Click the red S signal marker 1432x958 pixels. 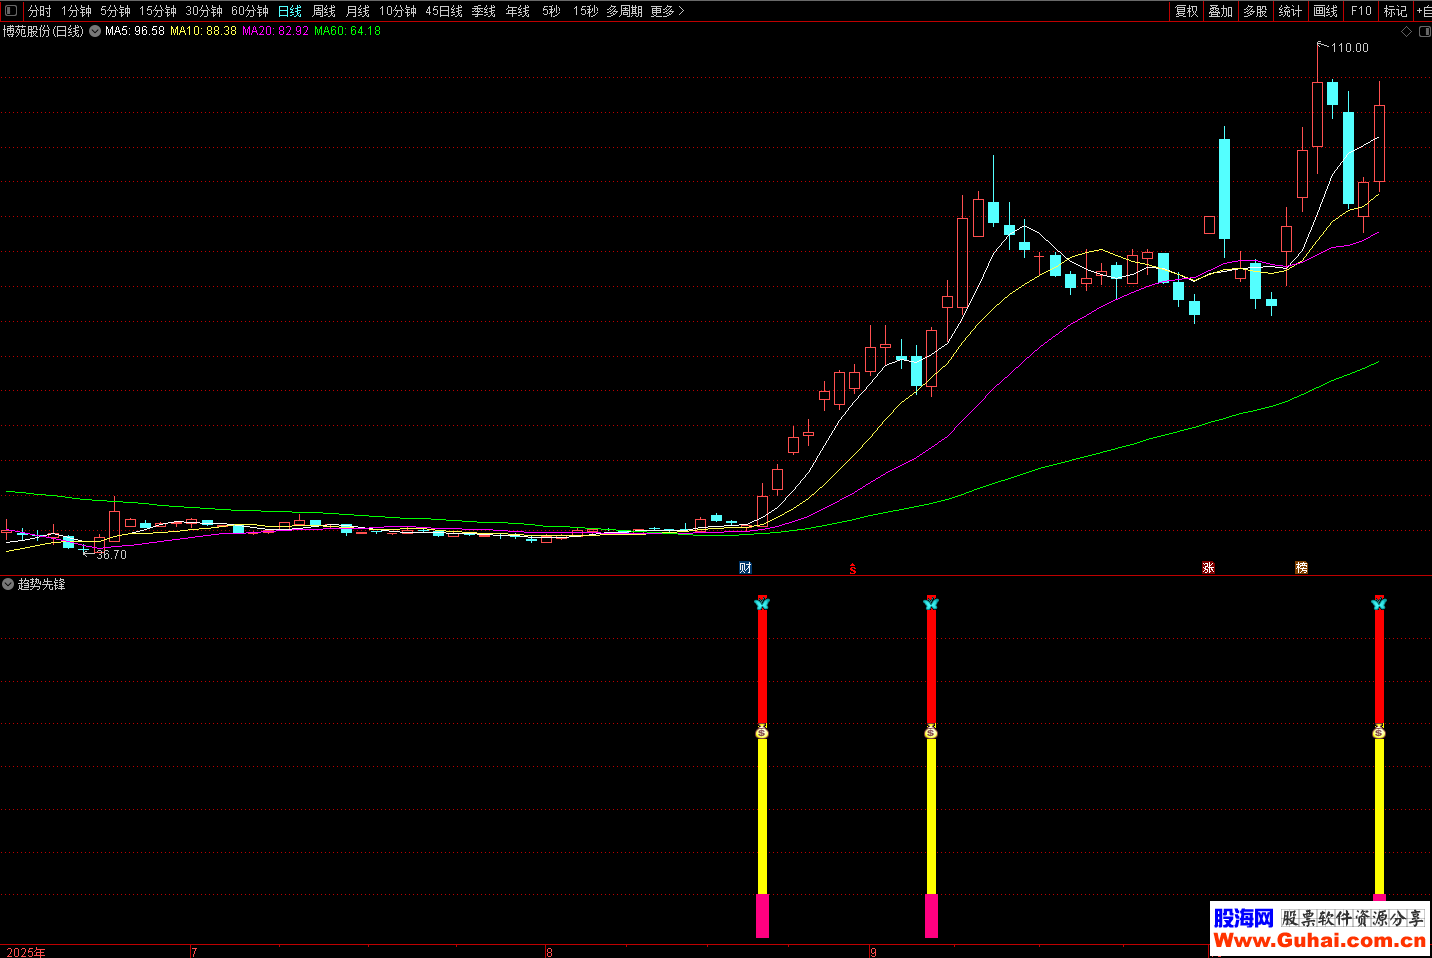coord(853,569)
